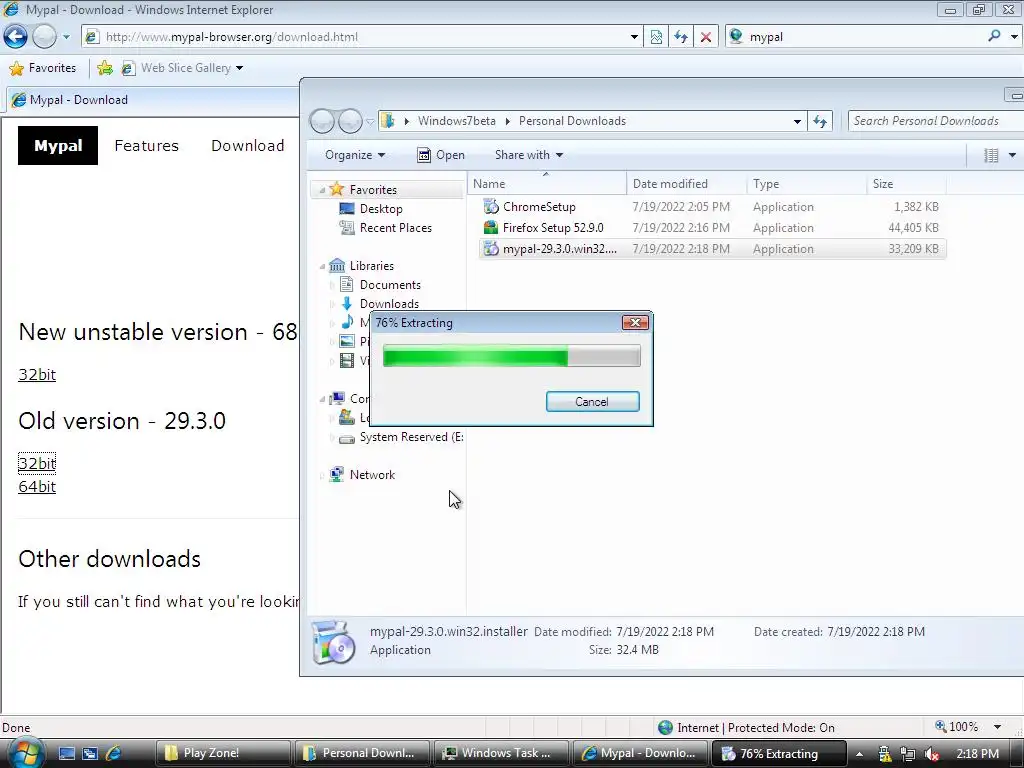This screenshot has width=1024, height=768.
Task: Collapse the Favorites tree section
Action: 322,190
